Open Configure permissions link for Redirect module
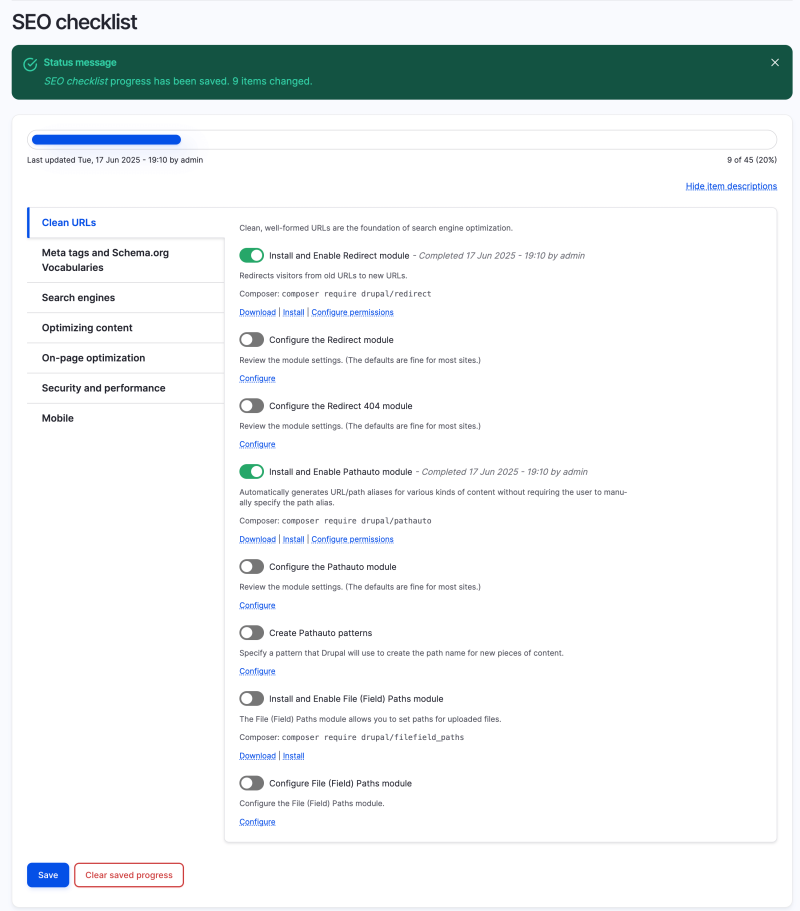800x911 pixels. [x=352, y=313]
